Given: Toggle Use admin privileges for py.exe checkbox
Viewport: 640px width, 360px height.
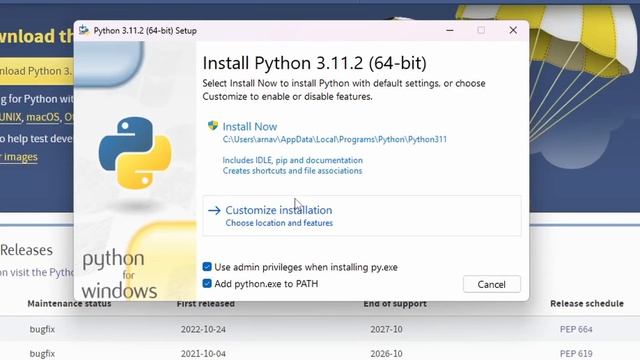Looking at the screenshot, I should pos(207,267).
